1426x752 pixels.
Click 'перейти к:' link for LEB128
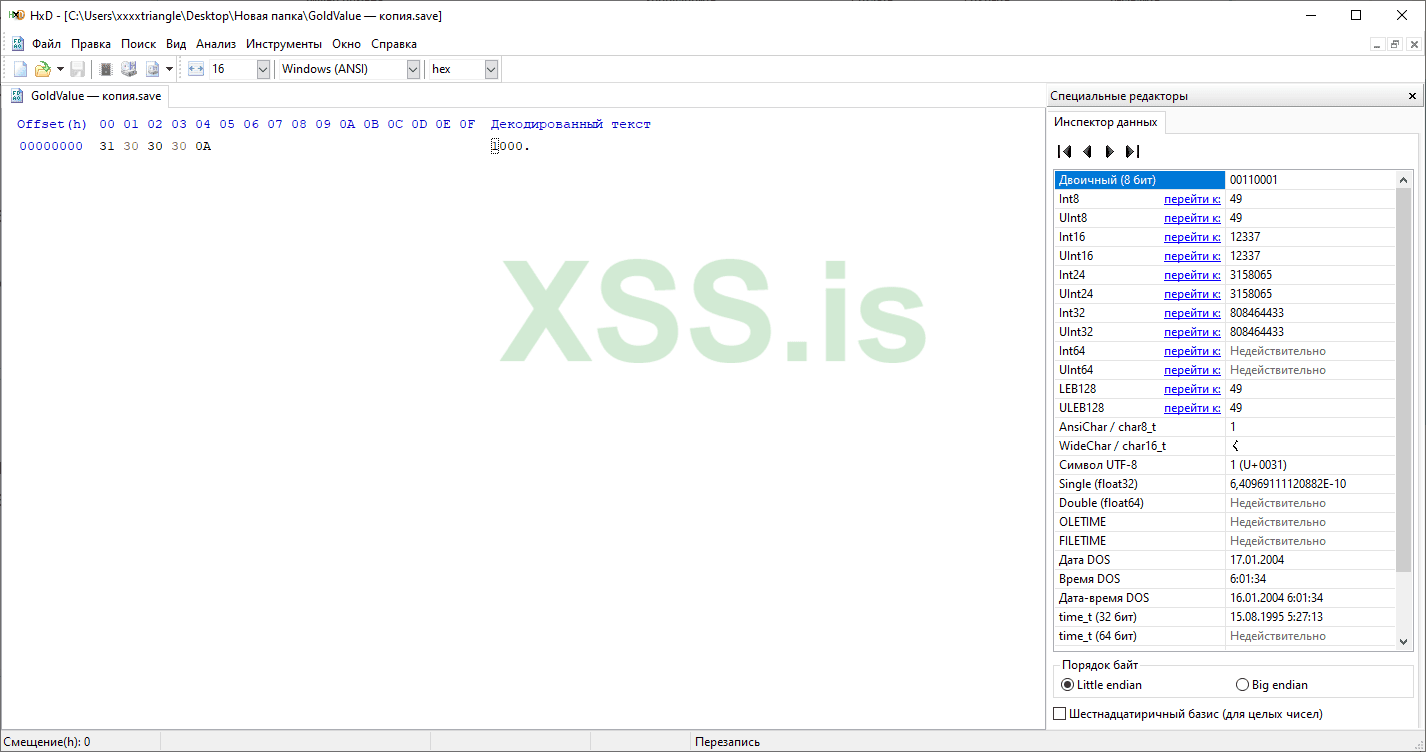tap(1192, 389)
